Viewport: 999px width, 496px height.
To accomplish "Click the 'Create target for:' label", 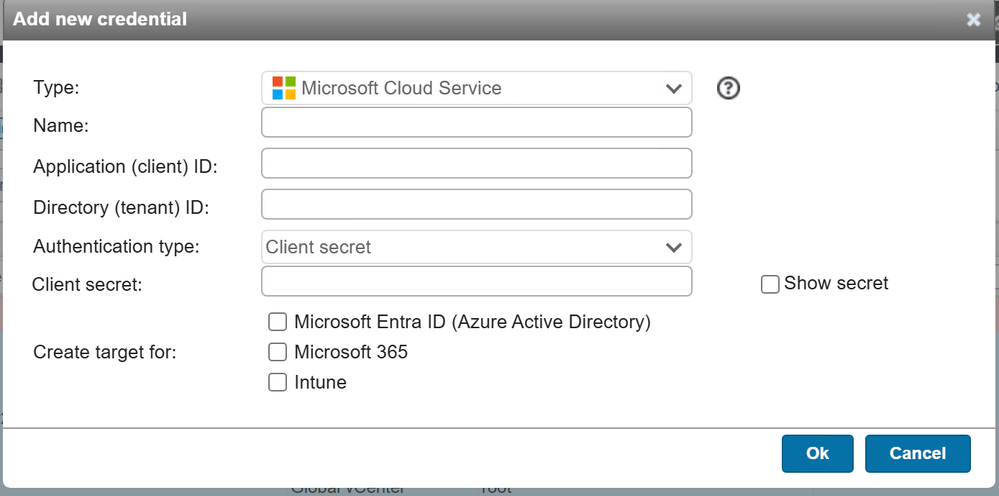I will (105, 352).
